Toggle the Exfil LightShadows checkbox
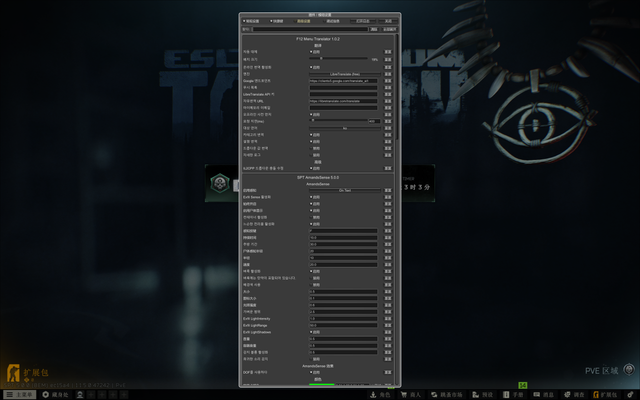640x400 pixels. point(311,332)
